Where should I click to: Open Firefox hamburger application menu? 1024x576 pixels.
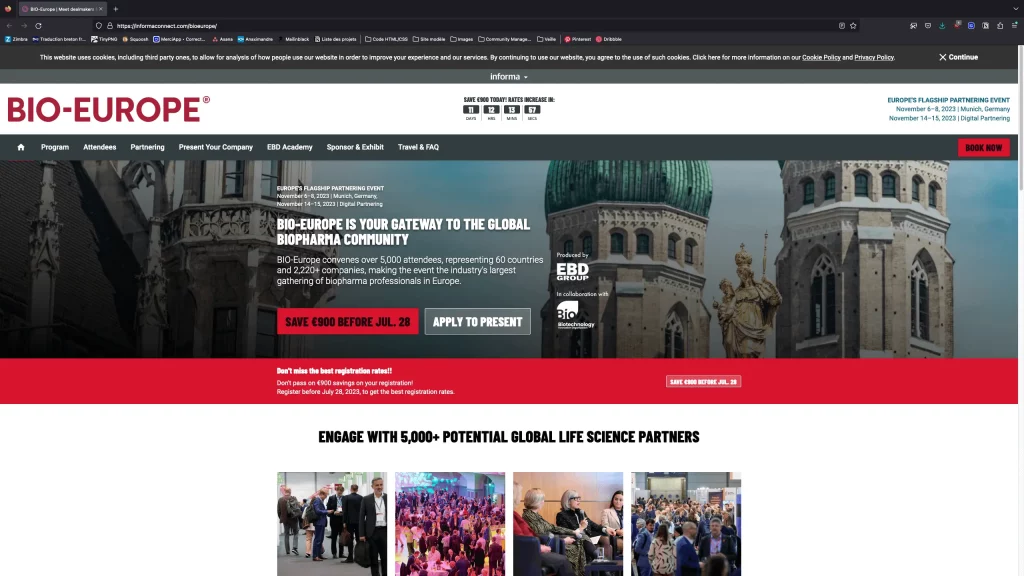click(x=1014, y=25)
